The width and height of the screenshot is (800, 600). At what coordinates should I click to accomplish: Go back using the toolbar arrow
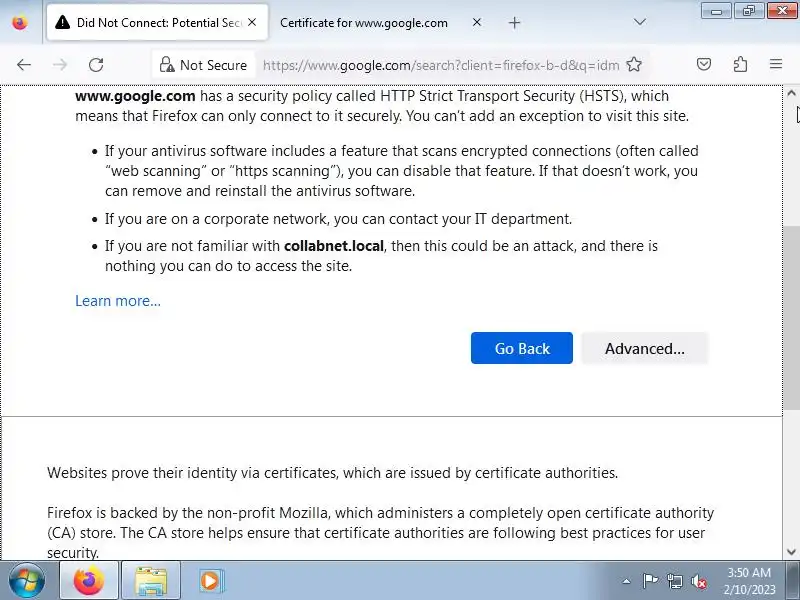23,65
